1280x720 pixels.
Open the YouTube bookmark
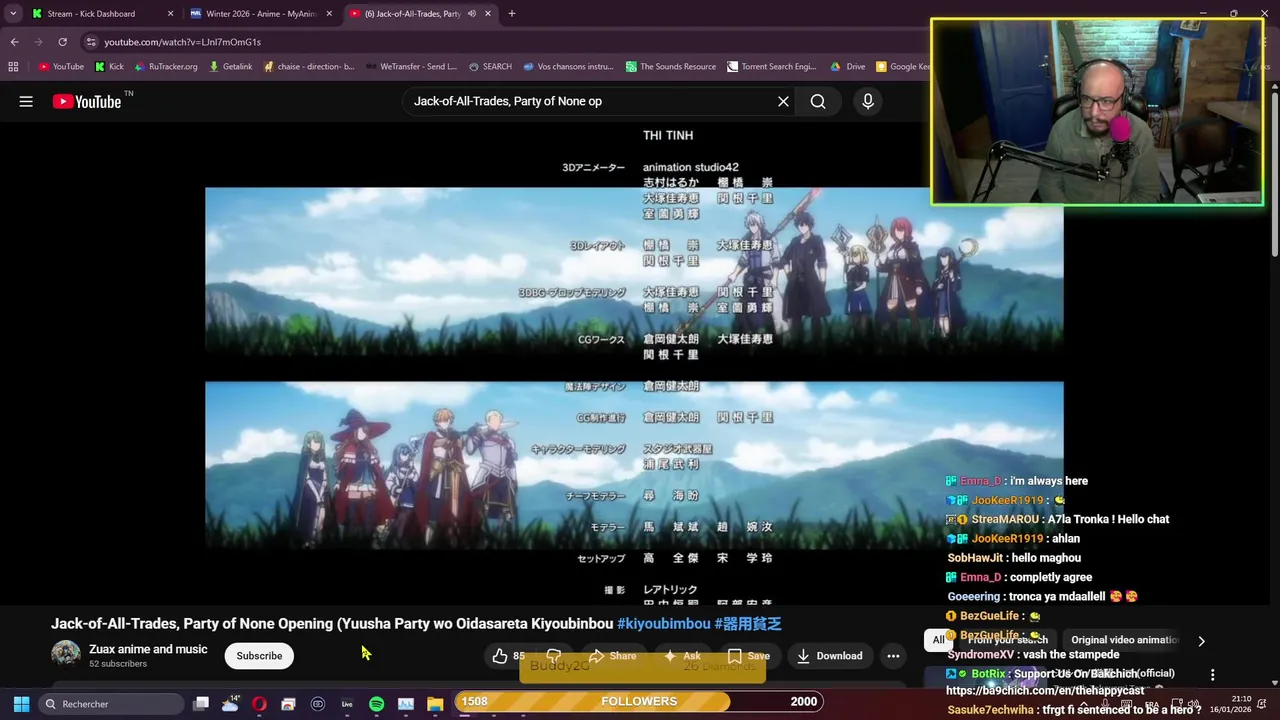pyautogui.click(x=61, y=67)
